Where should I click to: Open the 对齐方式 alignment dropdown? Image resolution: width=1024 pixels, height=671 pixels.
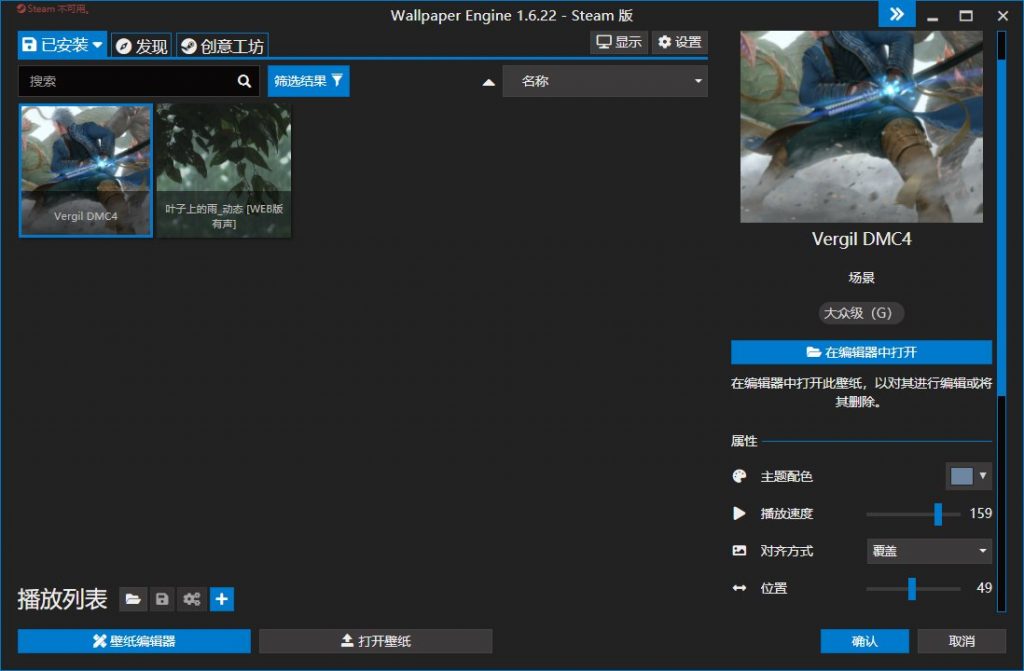928,551
